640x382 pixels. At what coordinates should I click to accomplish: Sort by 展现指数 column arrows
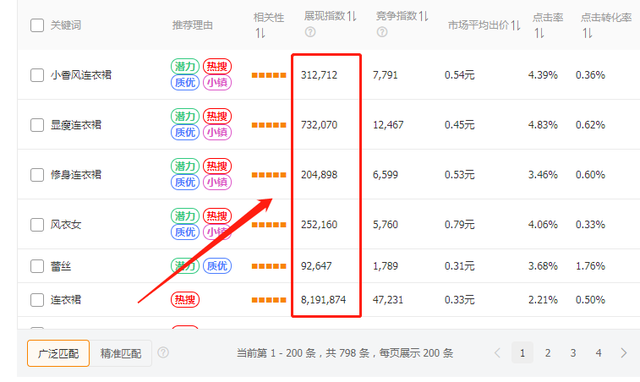(x=352, y=16)
